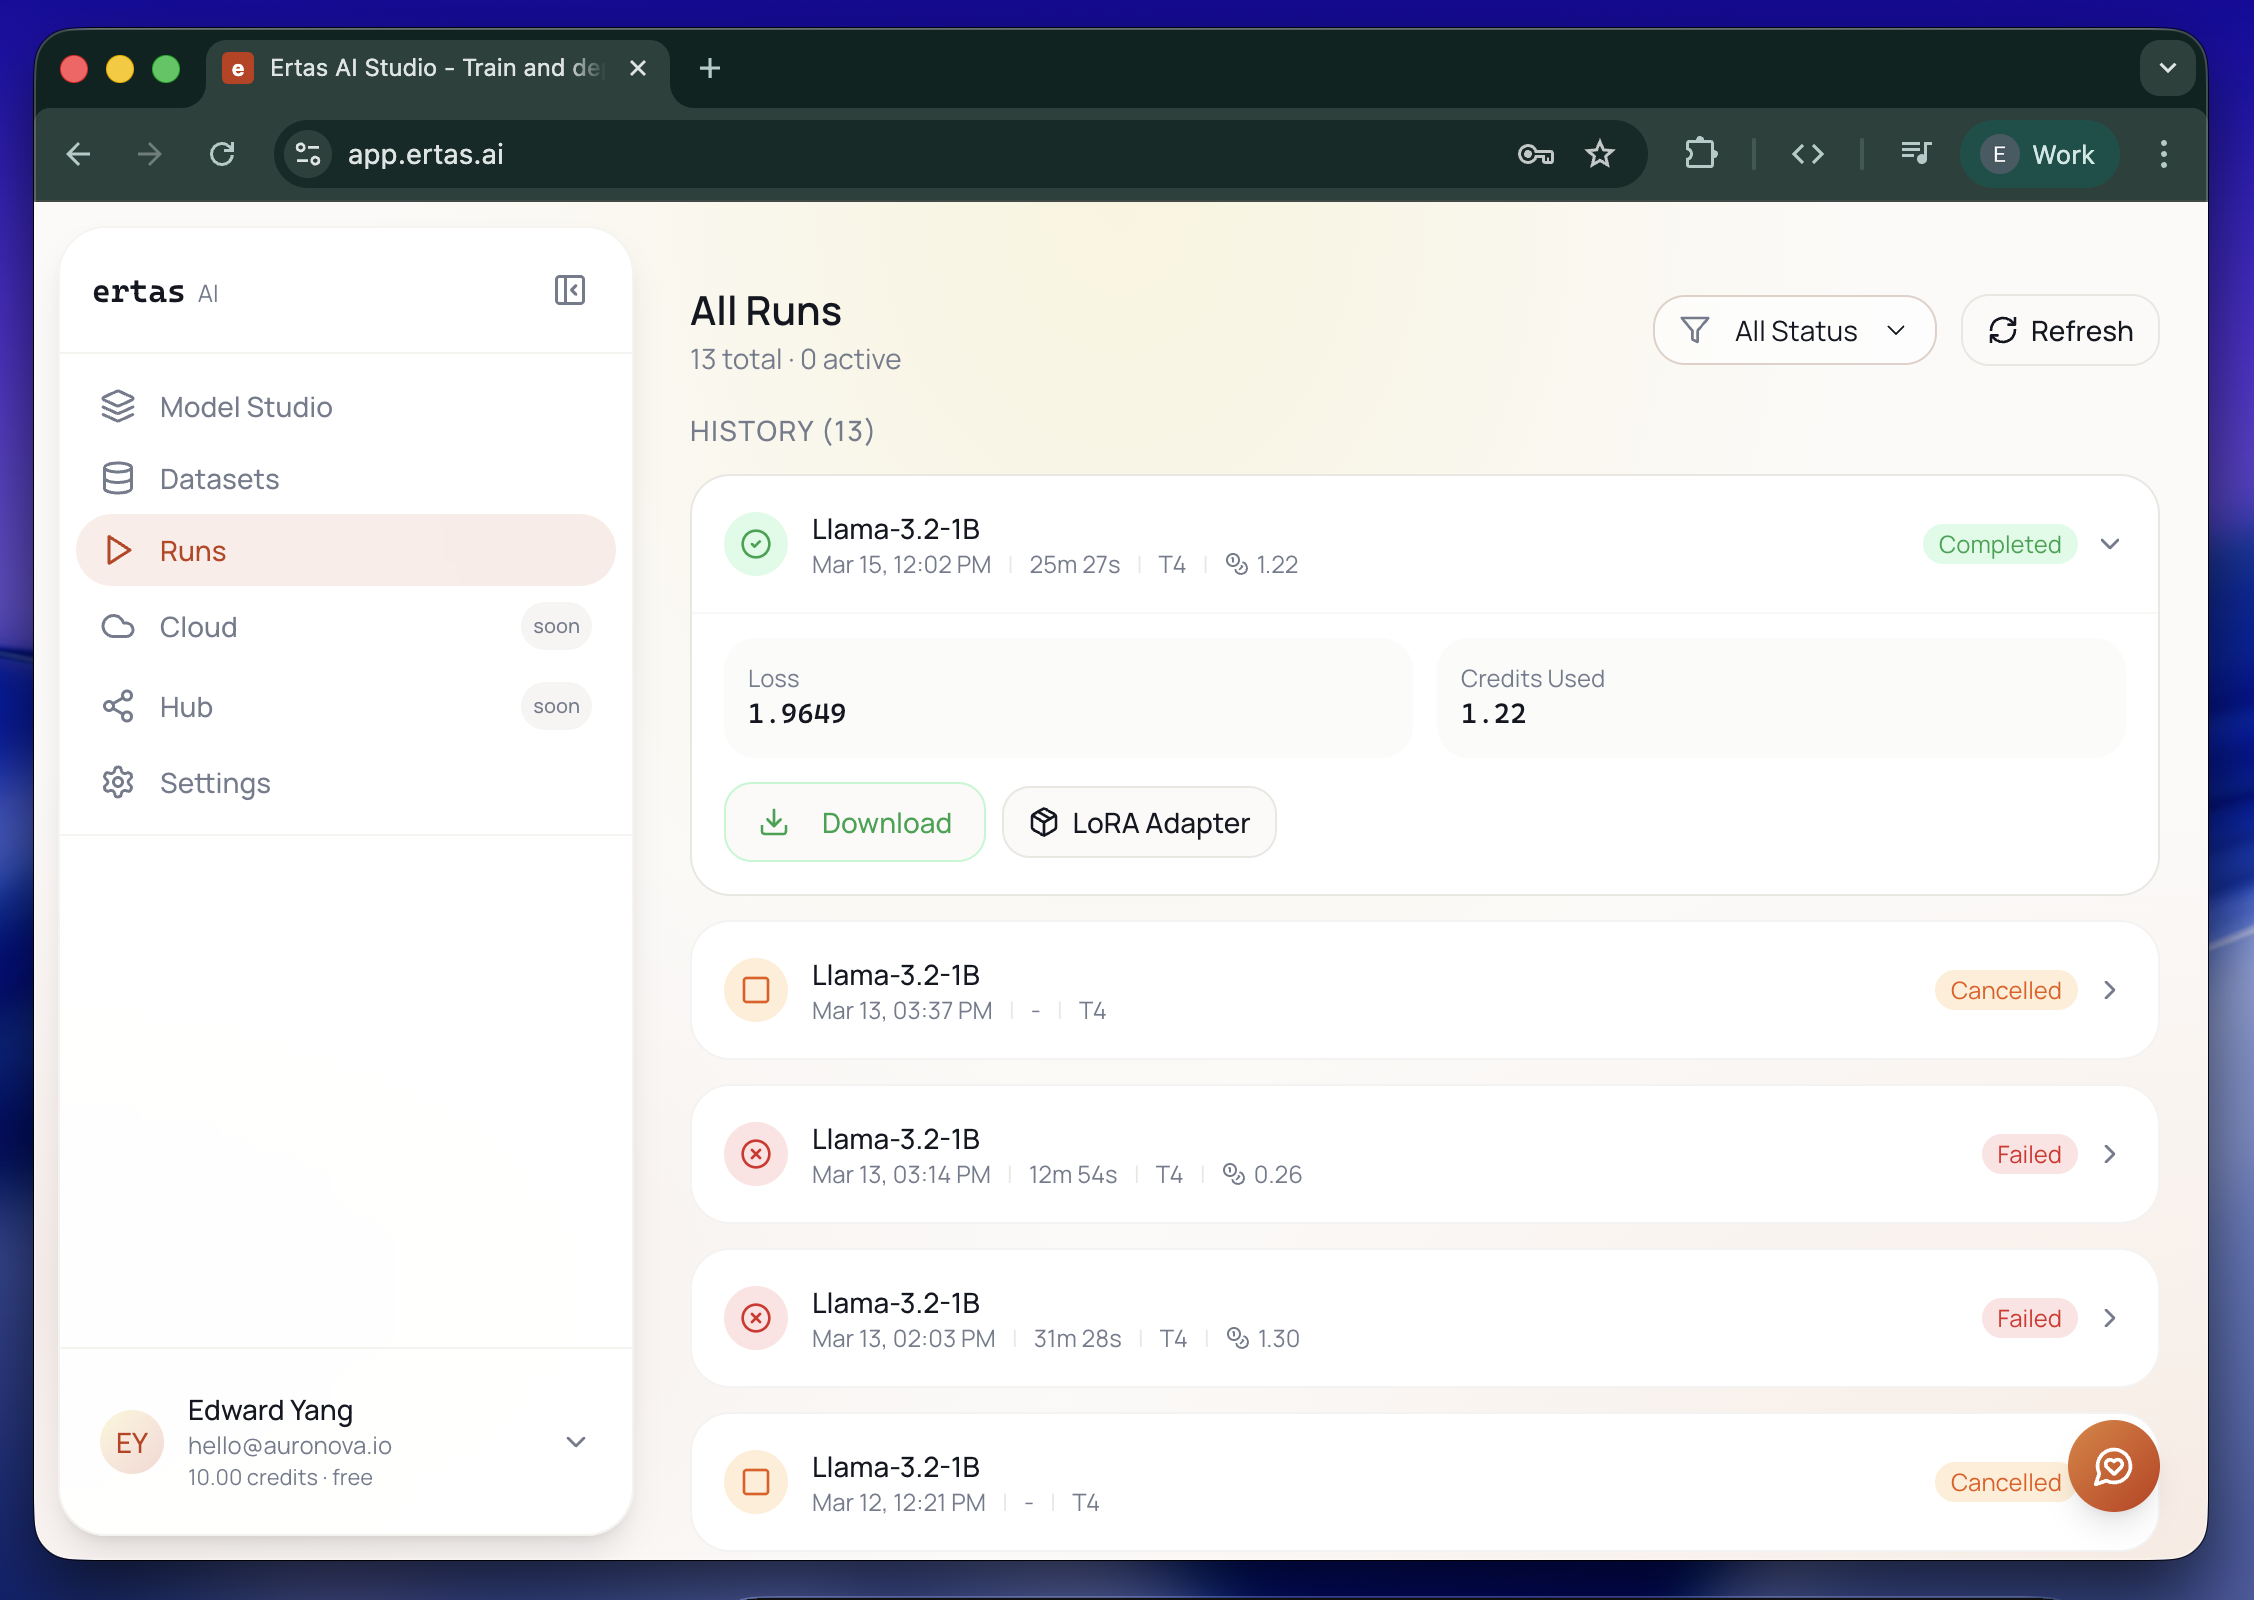Click the 'soon' badge beside Hub

point(556,706)
